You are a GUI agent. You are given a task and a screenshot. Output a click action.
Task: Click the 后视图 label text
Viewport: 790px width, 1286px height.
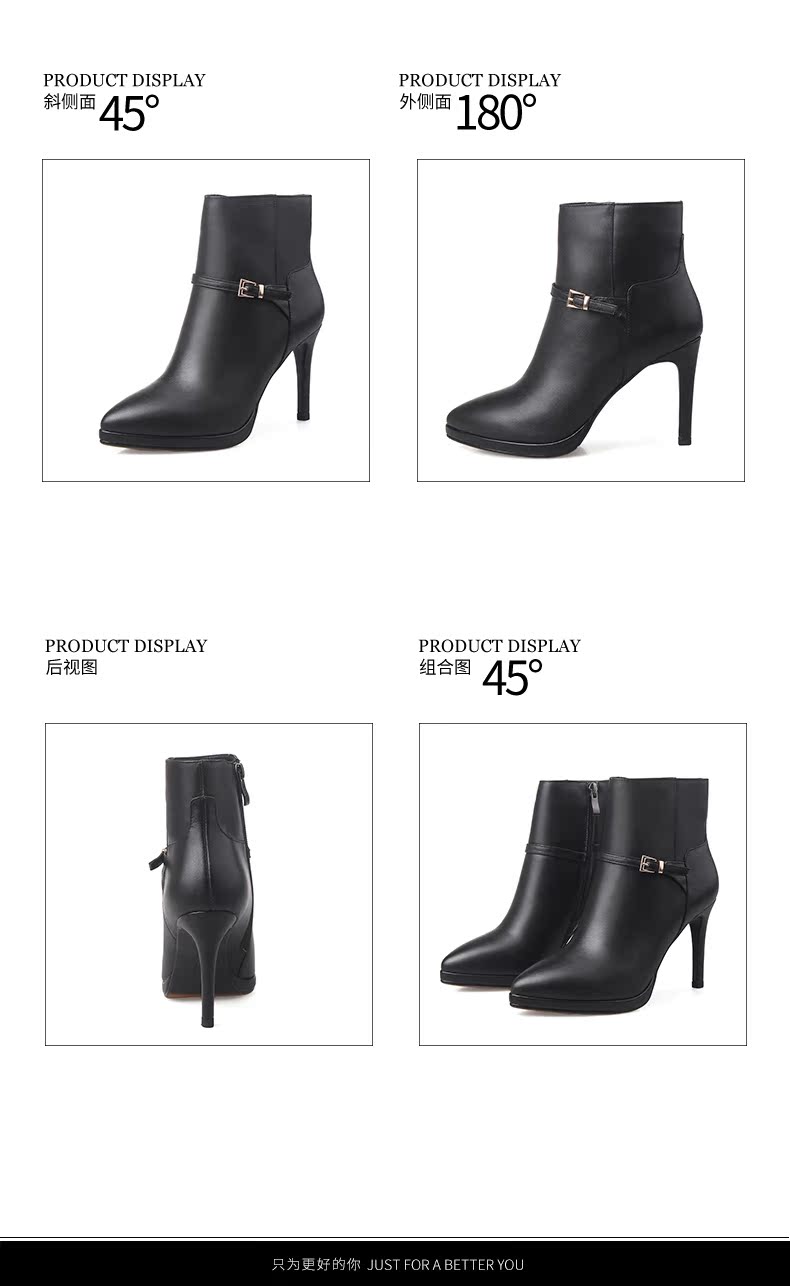tap(72, 668)
